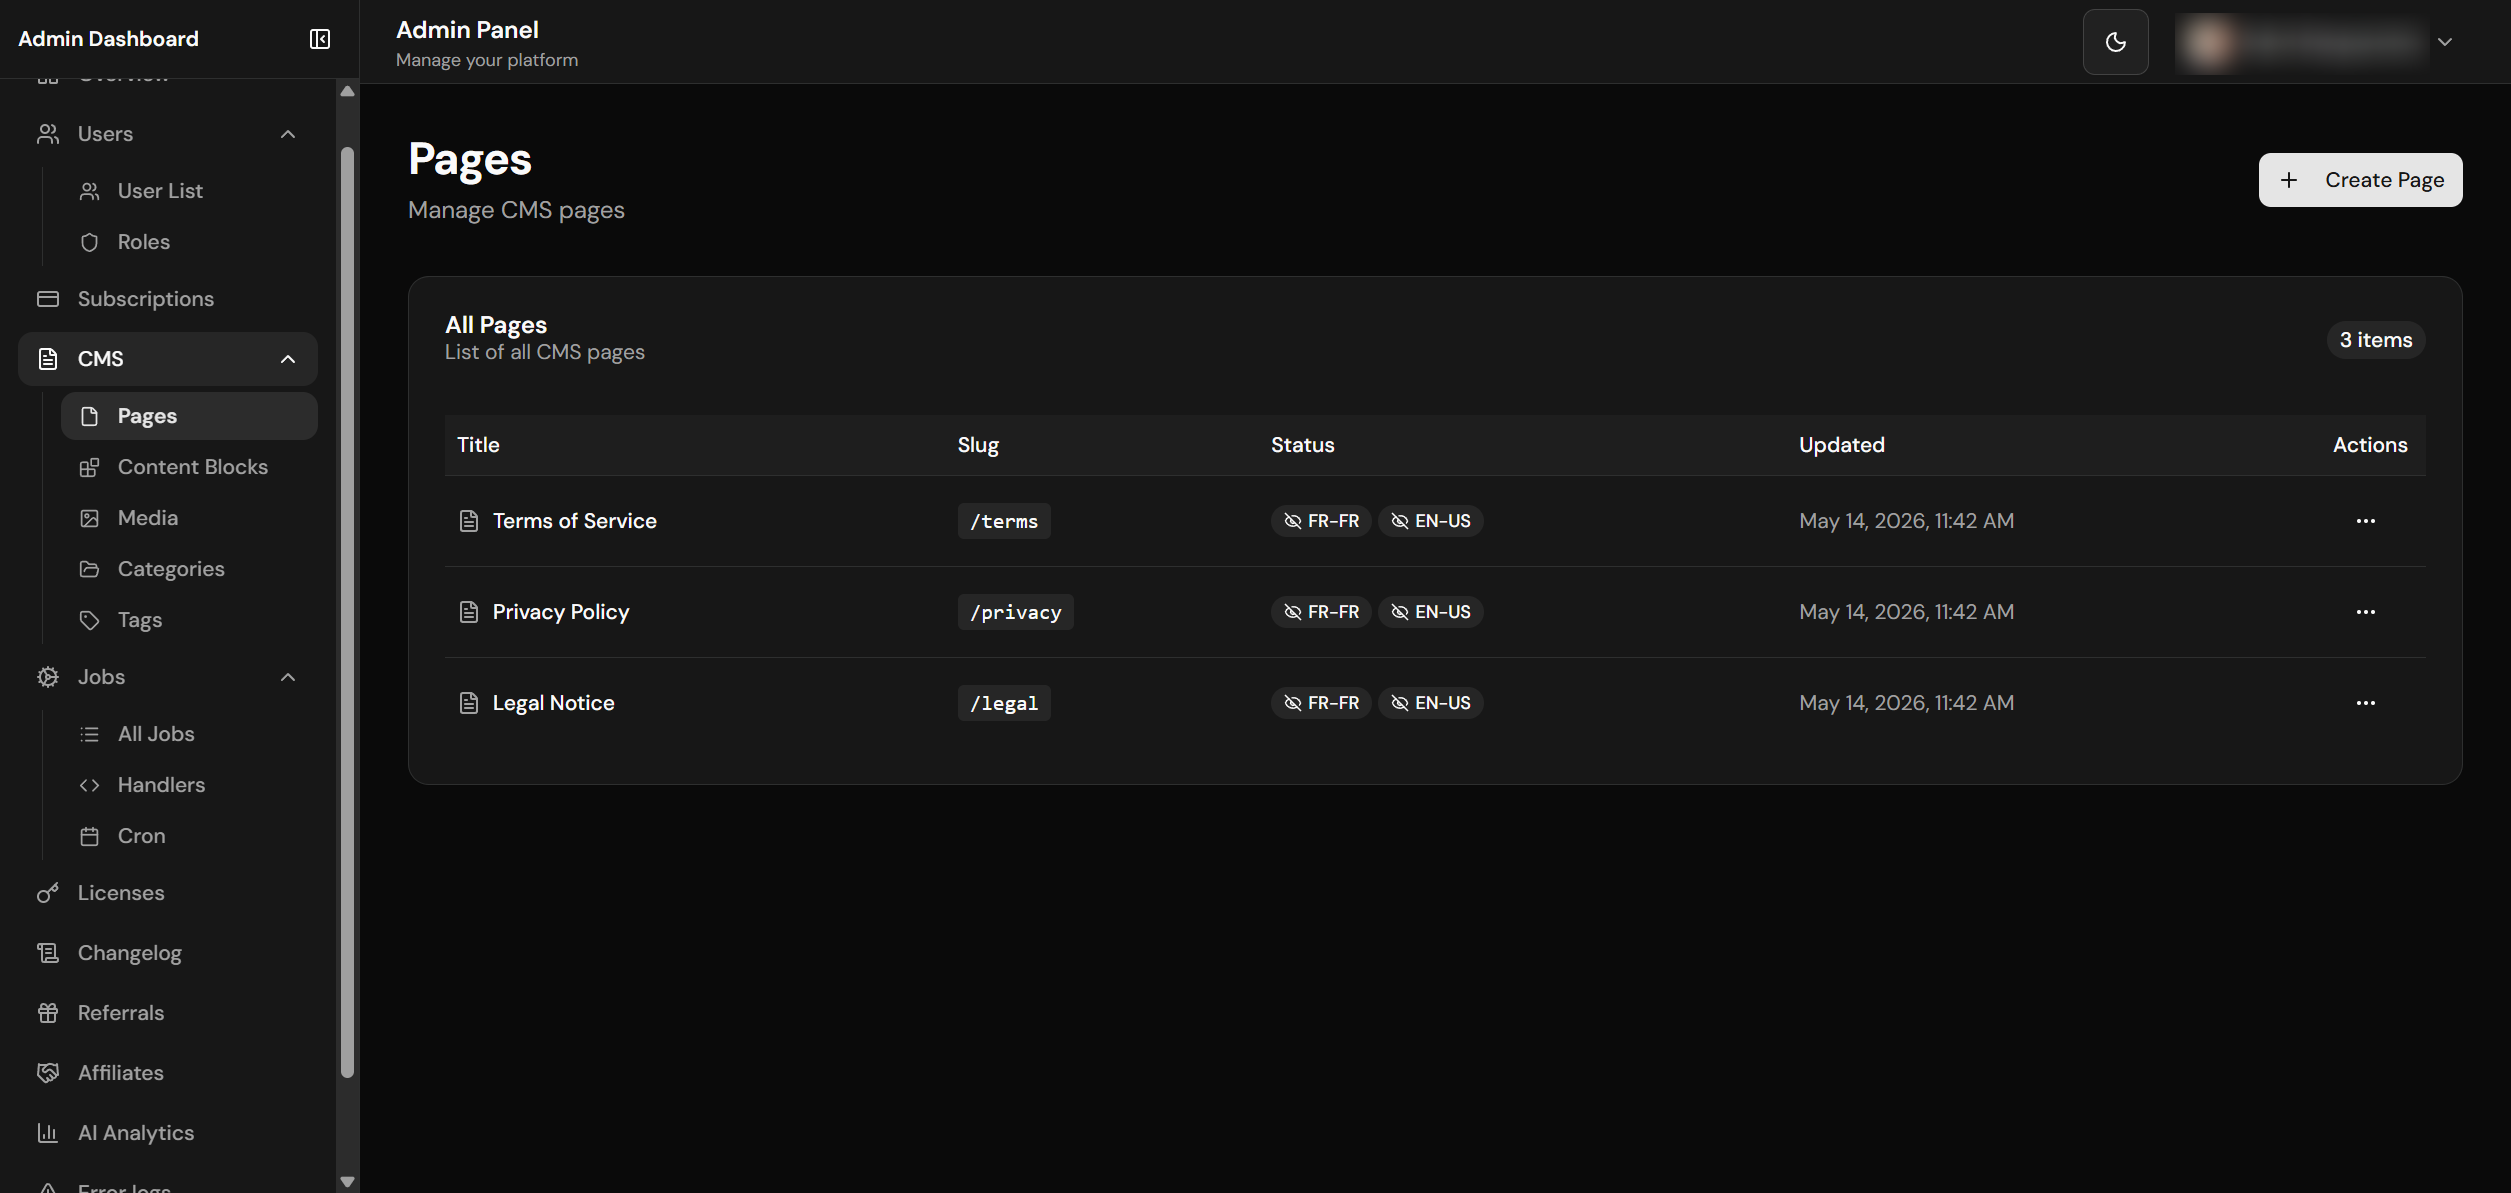Screen dimensions: 2511x1193
Task: Click the Admin Dashboard title
Action: click(108, 39)
